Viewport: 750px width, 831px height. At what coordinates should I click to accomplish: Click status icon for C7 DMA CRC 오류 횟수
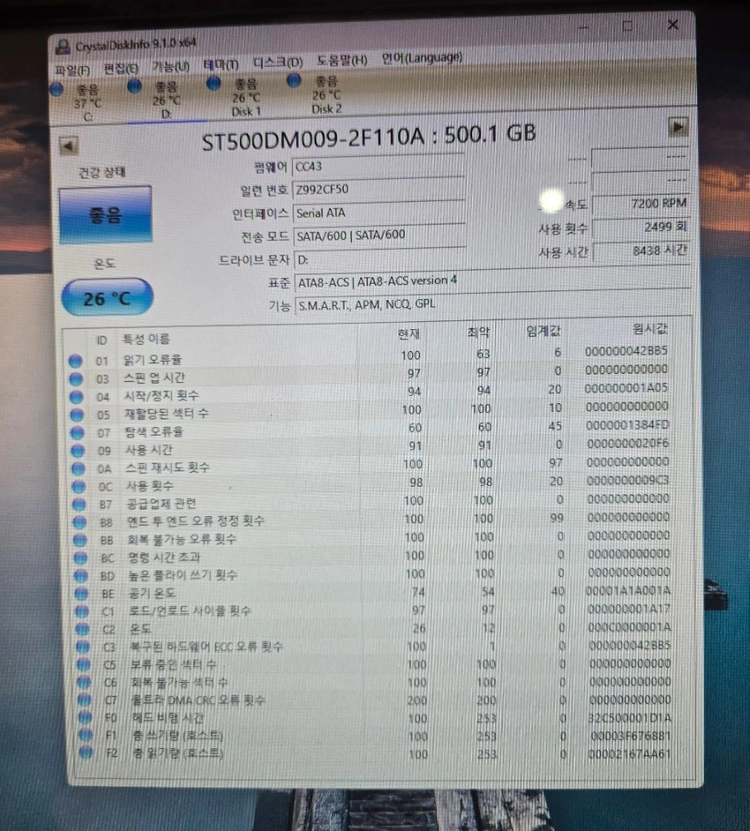pos(85,700)
